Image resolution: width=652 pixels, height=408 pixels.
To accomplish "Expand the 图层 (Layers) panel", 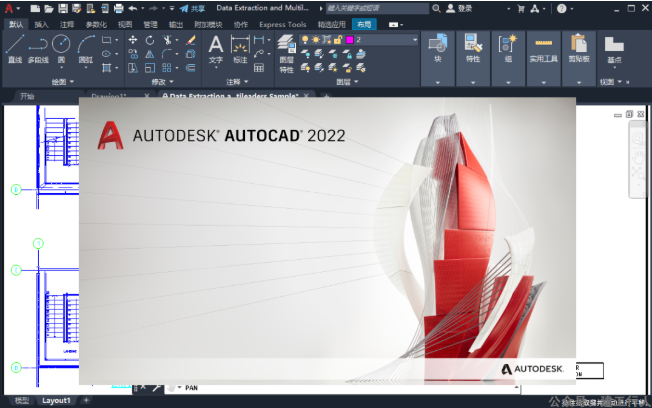I will click(347, 82).
